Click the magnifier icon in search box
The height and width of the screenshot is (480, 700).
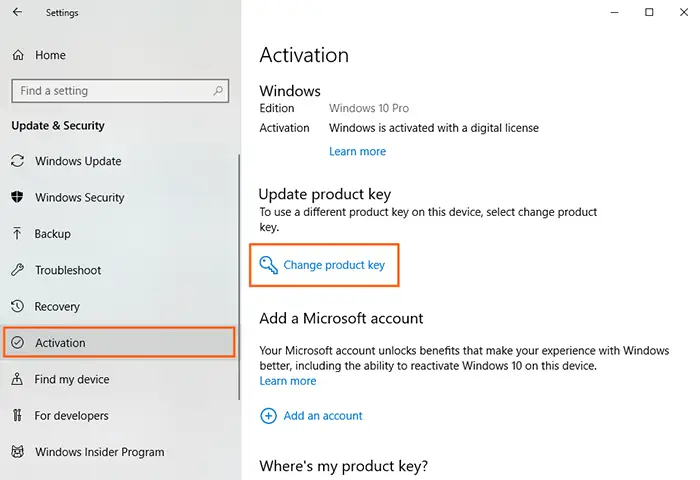[218, 91]
